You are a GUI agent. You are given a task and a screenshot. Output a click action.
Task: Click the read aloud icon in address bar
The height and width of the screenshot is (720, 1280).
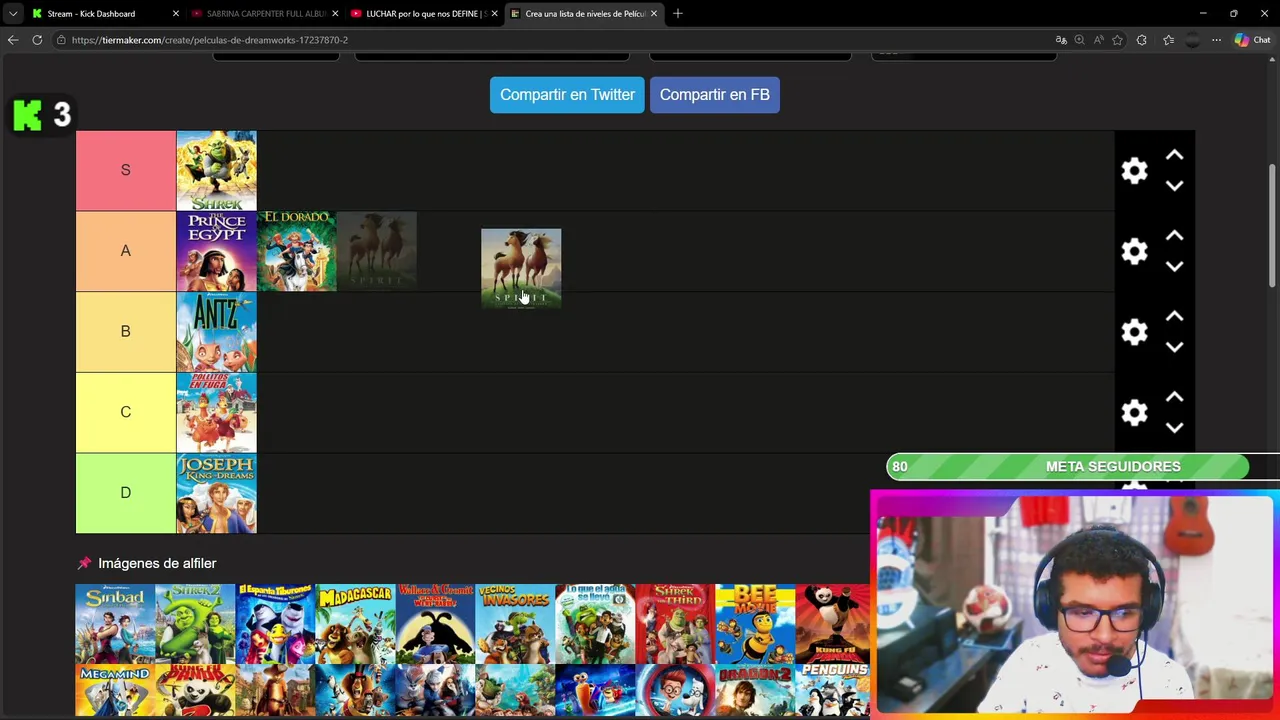pos(1099,40)
